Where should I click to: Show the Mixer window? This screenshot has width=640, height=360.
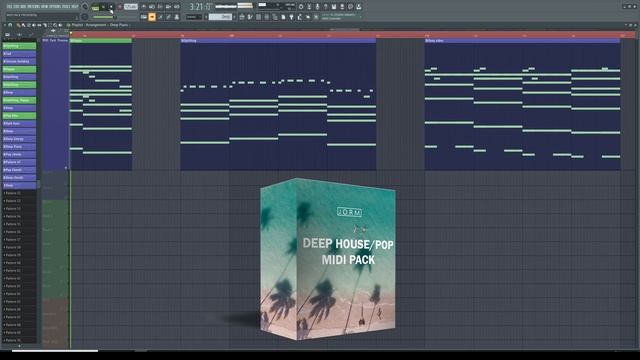pos(267,17)
